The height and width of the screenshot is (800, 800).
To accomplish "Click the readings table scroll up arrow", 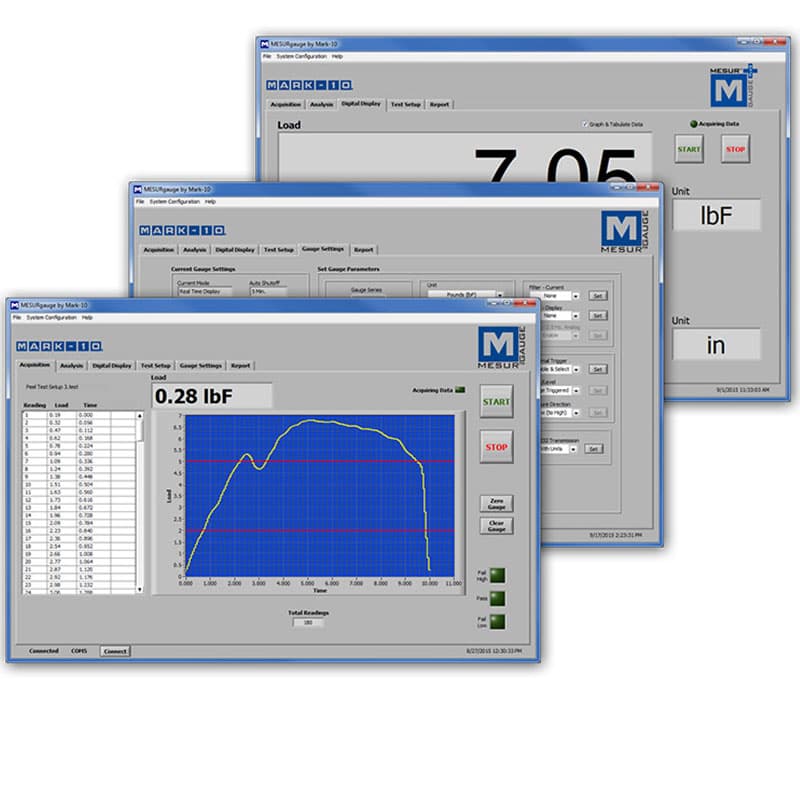I will point(140,416).
